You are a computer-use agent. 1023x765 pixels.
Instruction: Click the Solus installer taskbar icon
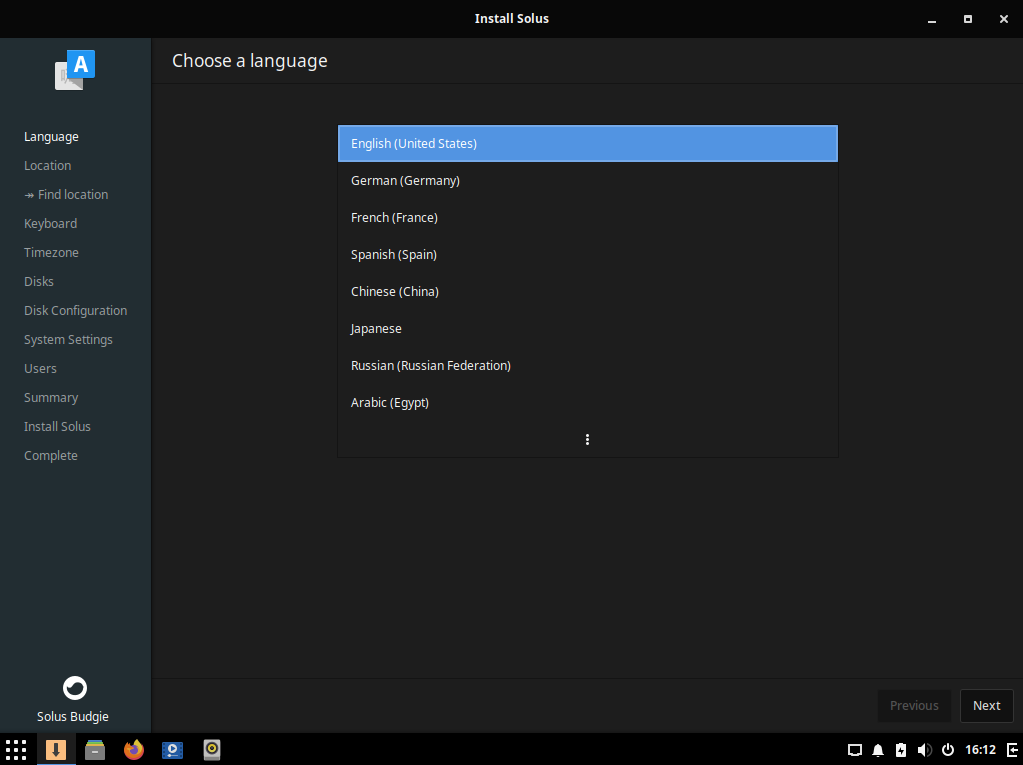pos(56,750)
